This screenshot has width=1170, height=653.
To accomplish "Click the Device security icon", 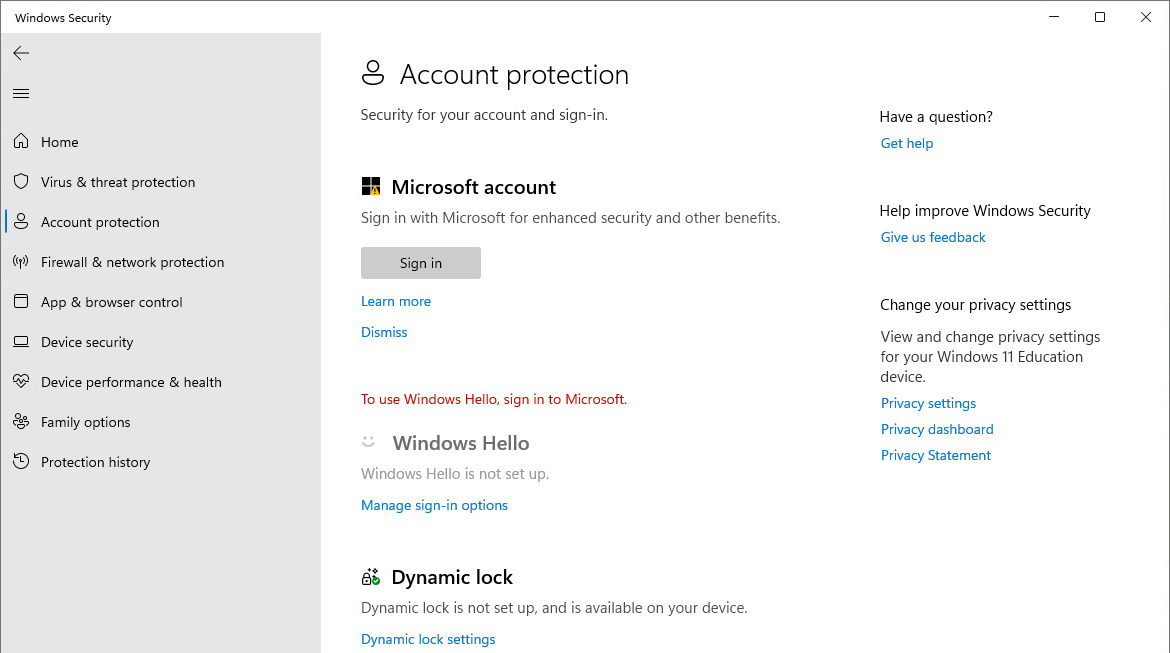I will (x=21, y=341).
